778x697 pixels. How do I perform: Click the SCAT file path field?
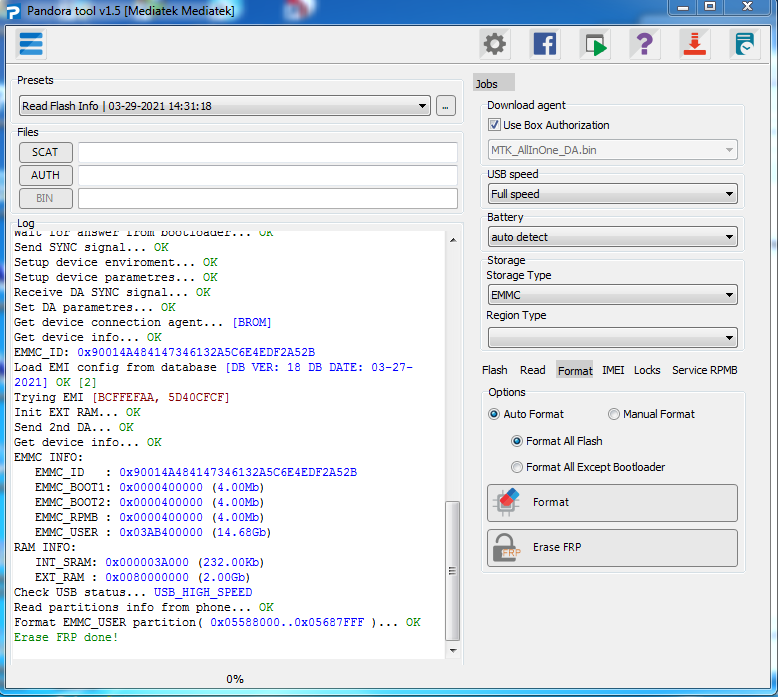coord(267,152)
